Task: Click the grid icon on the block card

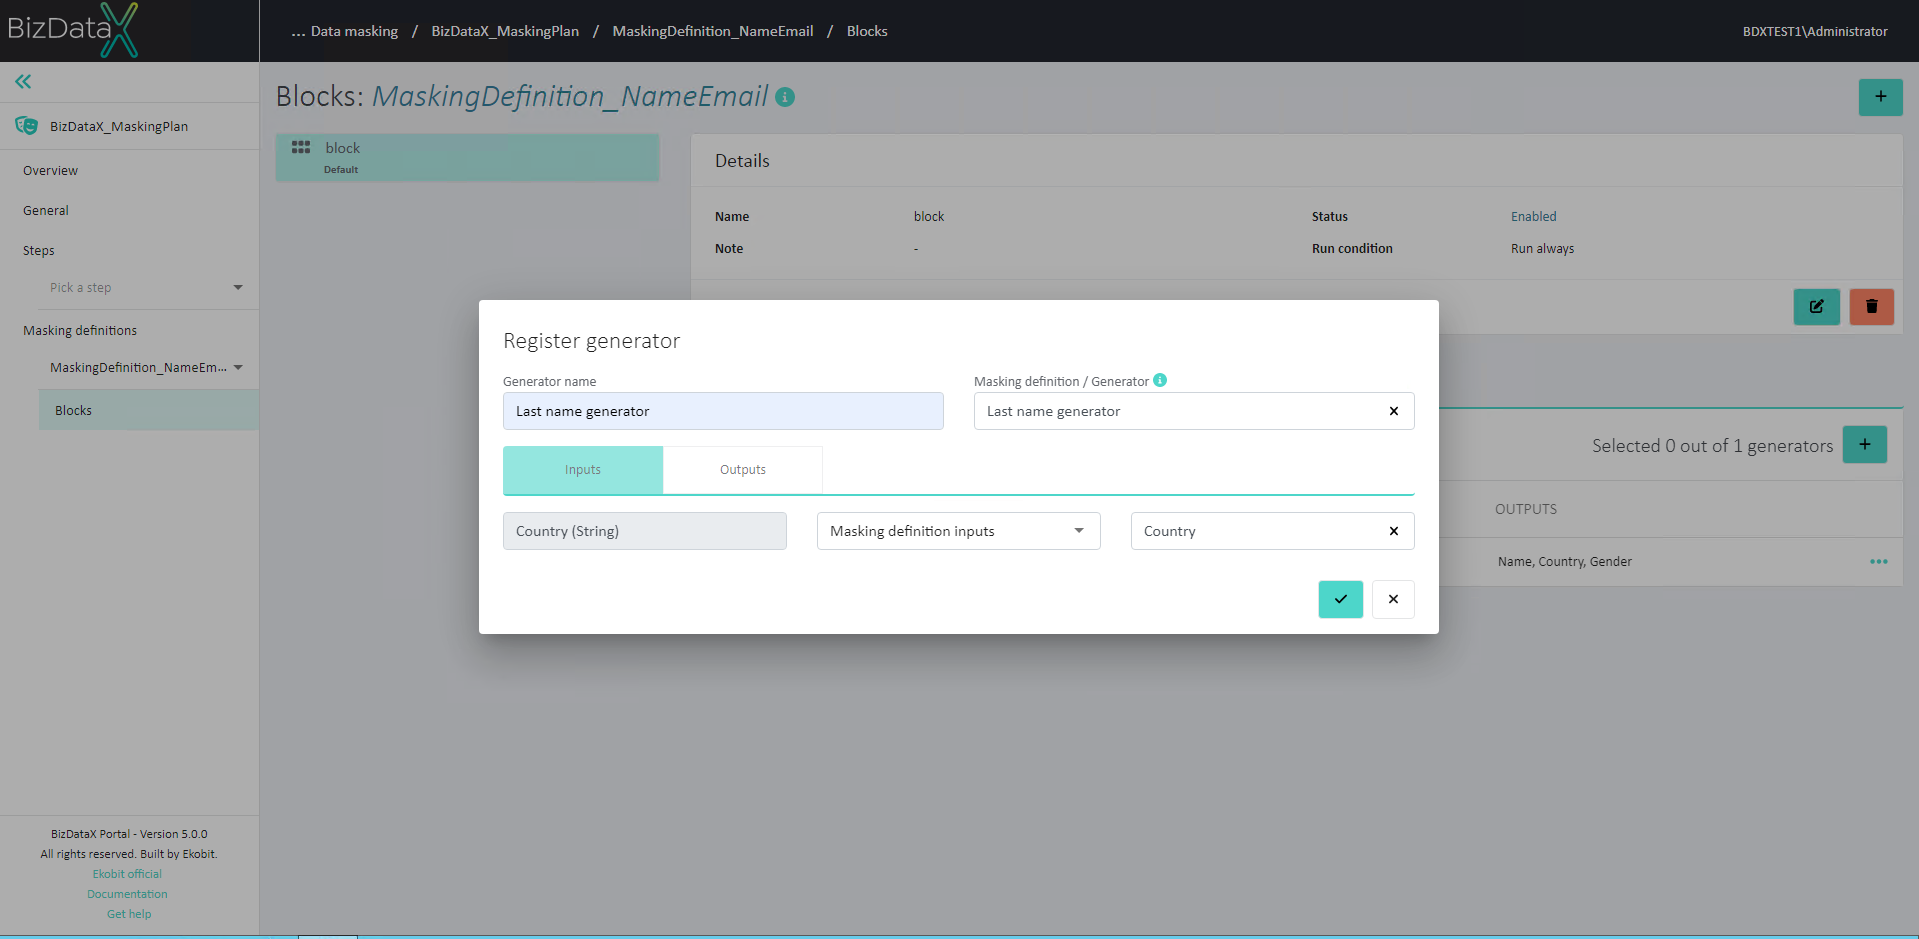Action: tap(301, 147)
